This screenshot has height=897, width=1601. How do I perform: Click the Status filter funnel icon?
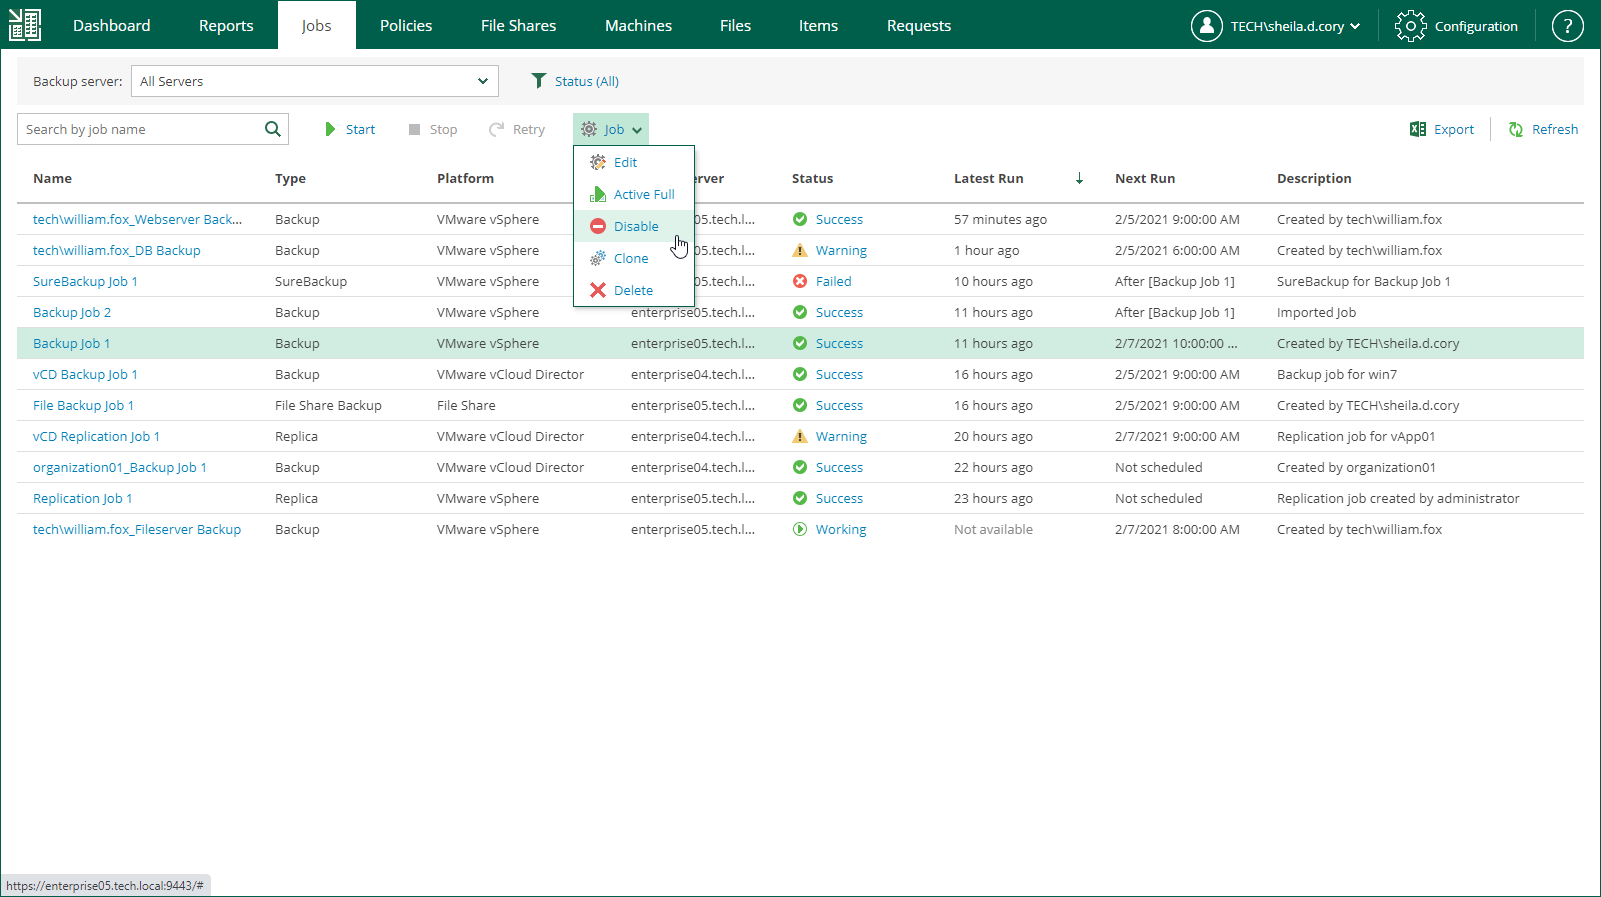pyautogui.click(x=539, y=81)
